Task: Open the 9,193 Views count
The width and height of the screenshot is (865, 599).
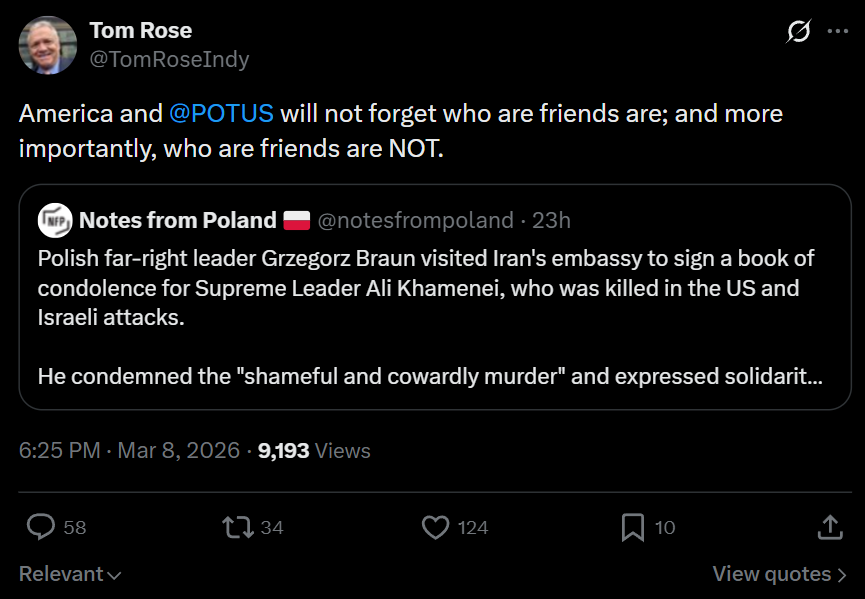Action: 313,451
